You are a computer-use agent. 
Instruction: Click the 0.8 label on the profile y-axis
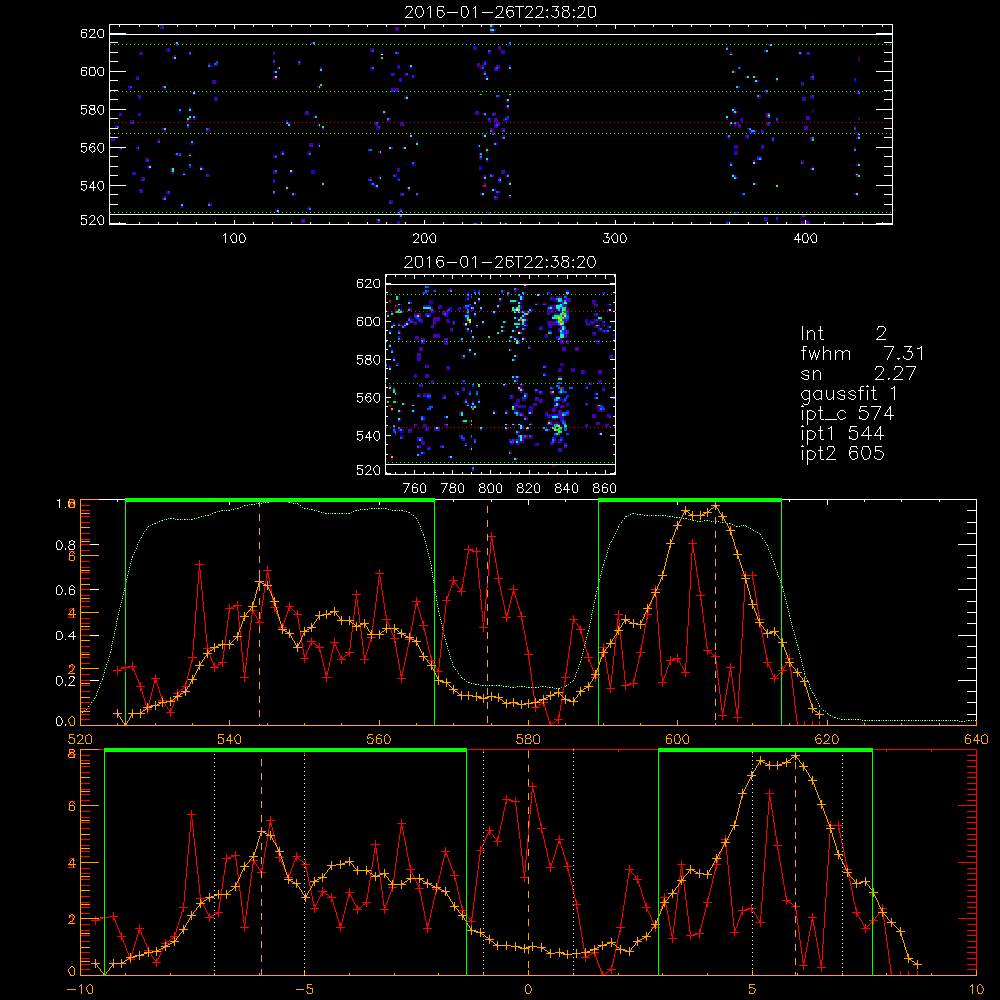tap(64, 545)
